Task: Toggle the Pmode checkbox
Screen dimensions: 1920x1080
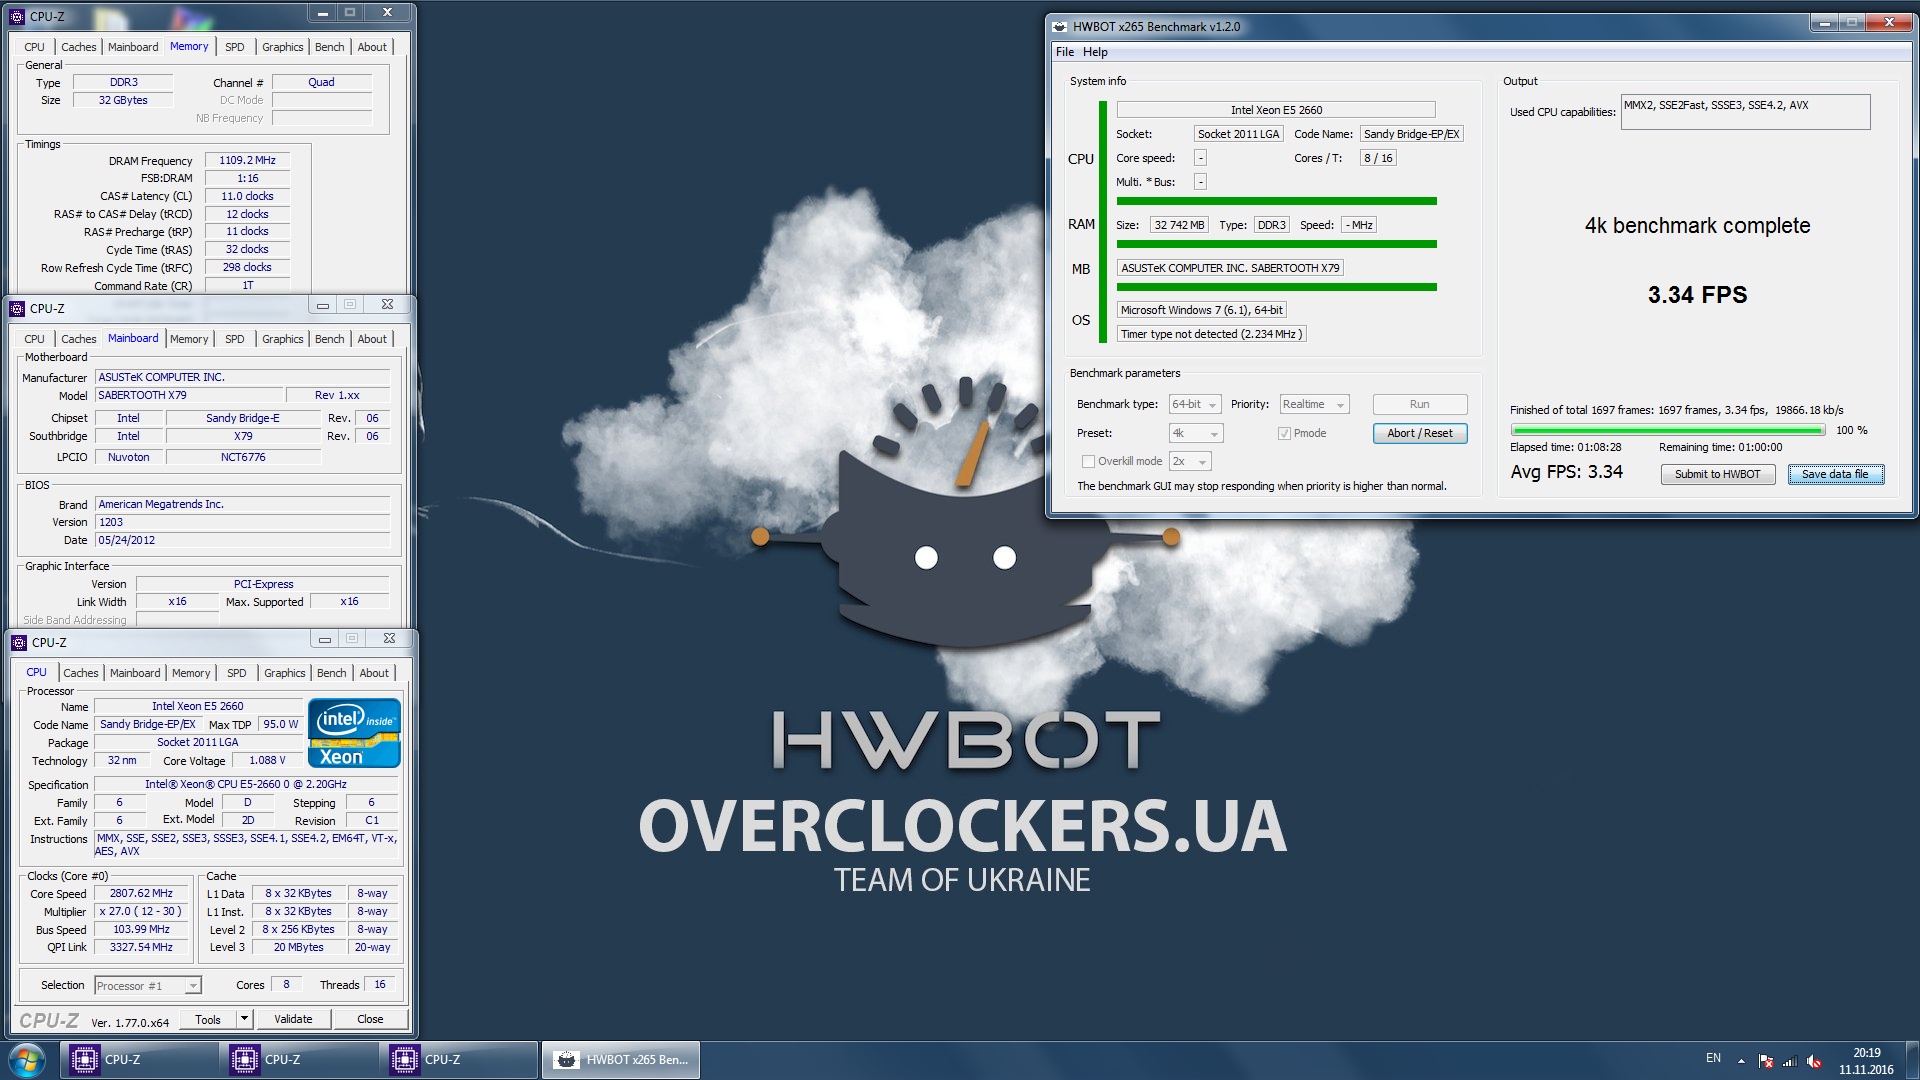Action: tap(1284, 433)
